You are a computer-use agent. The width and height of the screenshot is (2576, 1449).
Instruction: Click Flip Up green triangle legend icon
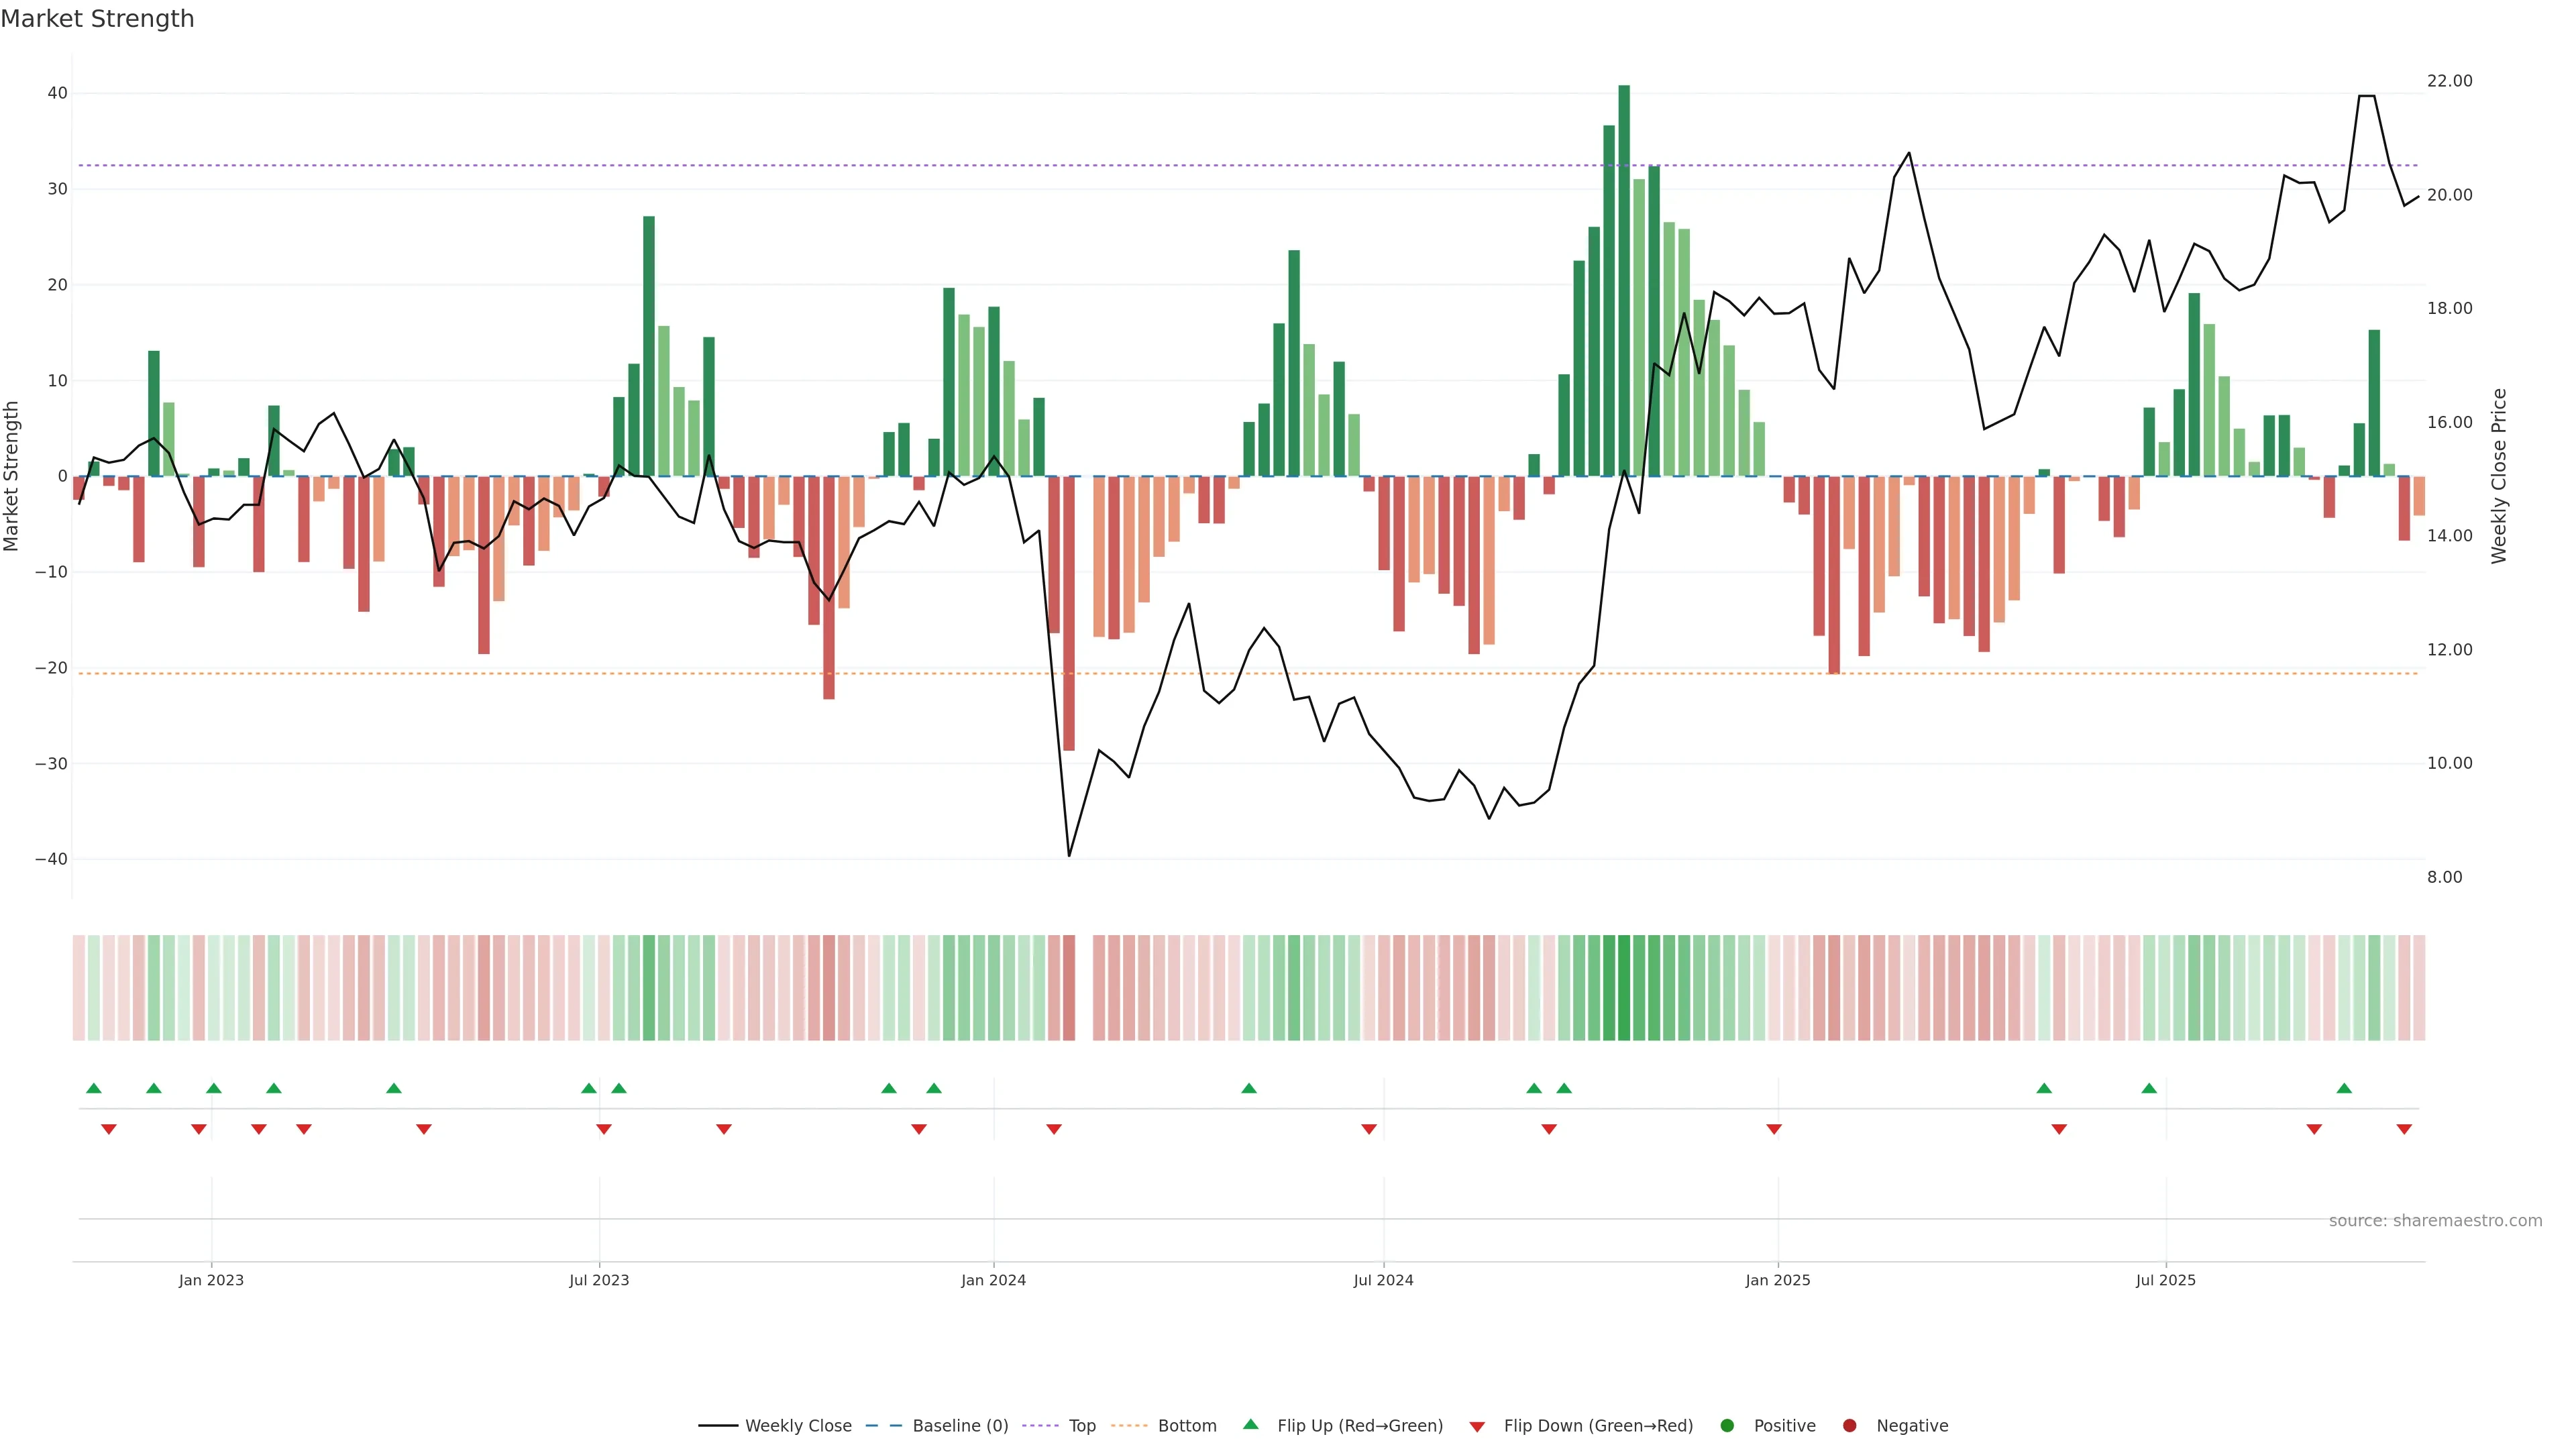coord(1250,1425)
